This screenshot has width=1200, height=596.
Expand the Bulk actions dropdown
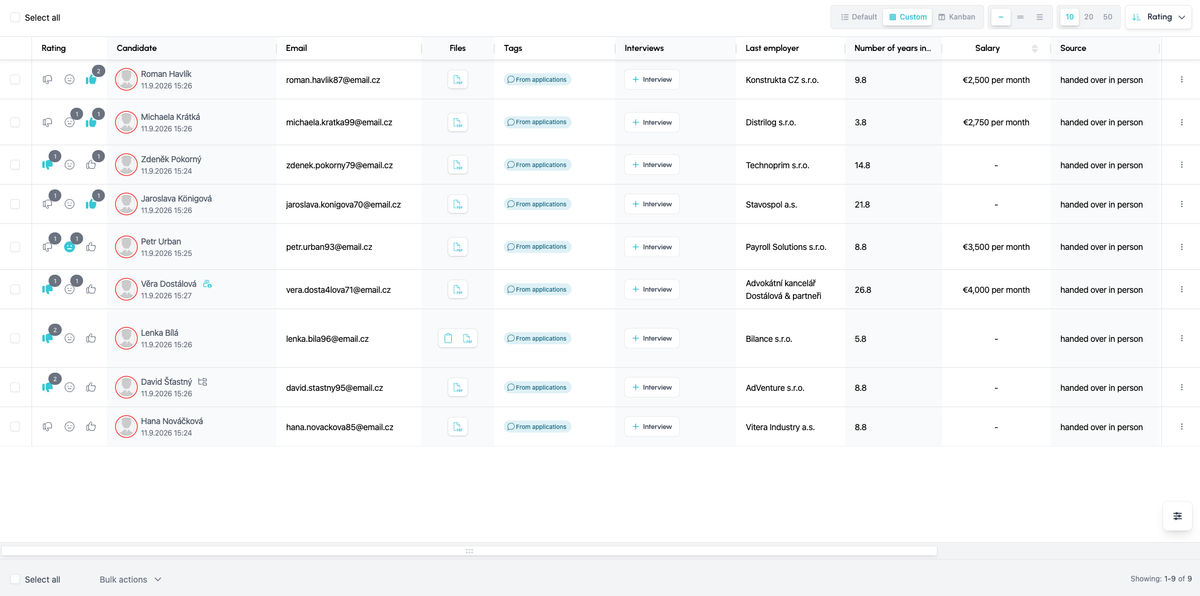pyautogui.click(x=130, y=580)
